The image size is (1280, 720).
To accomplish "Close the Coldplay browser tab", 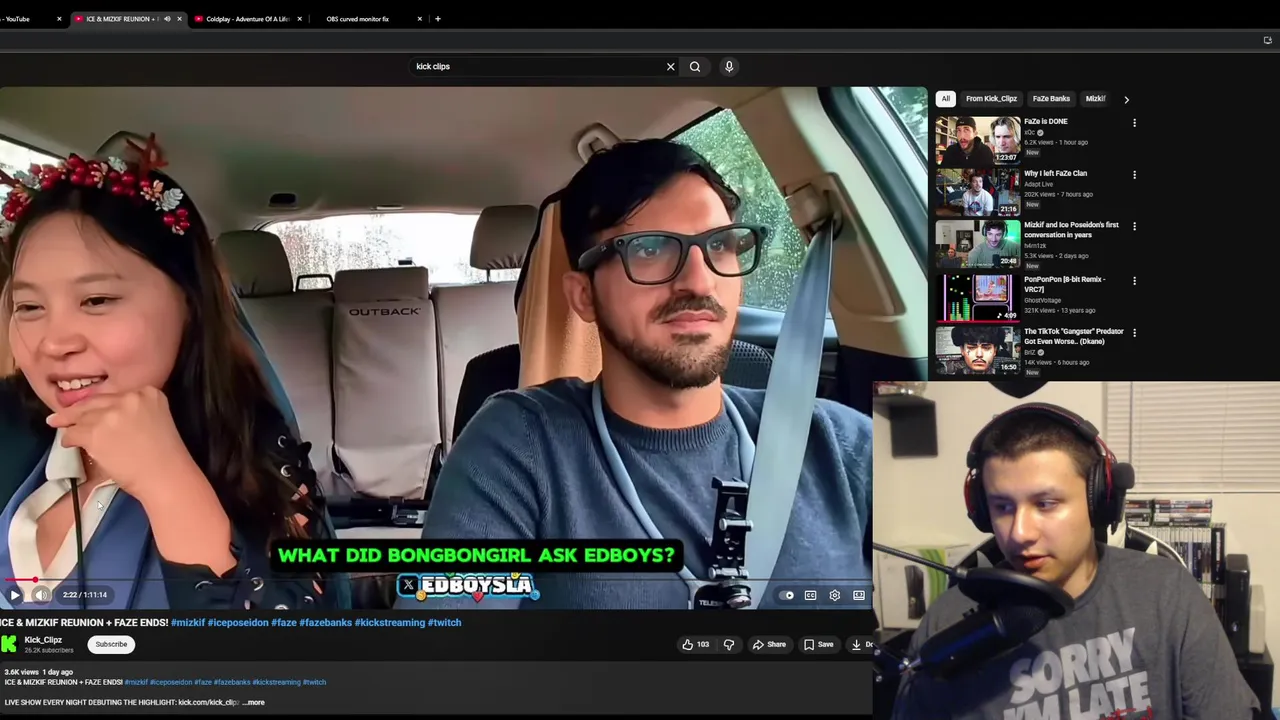I will [x=299, y=19].
